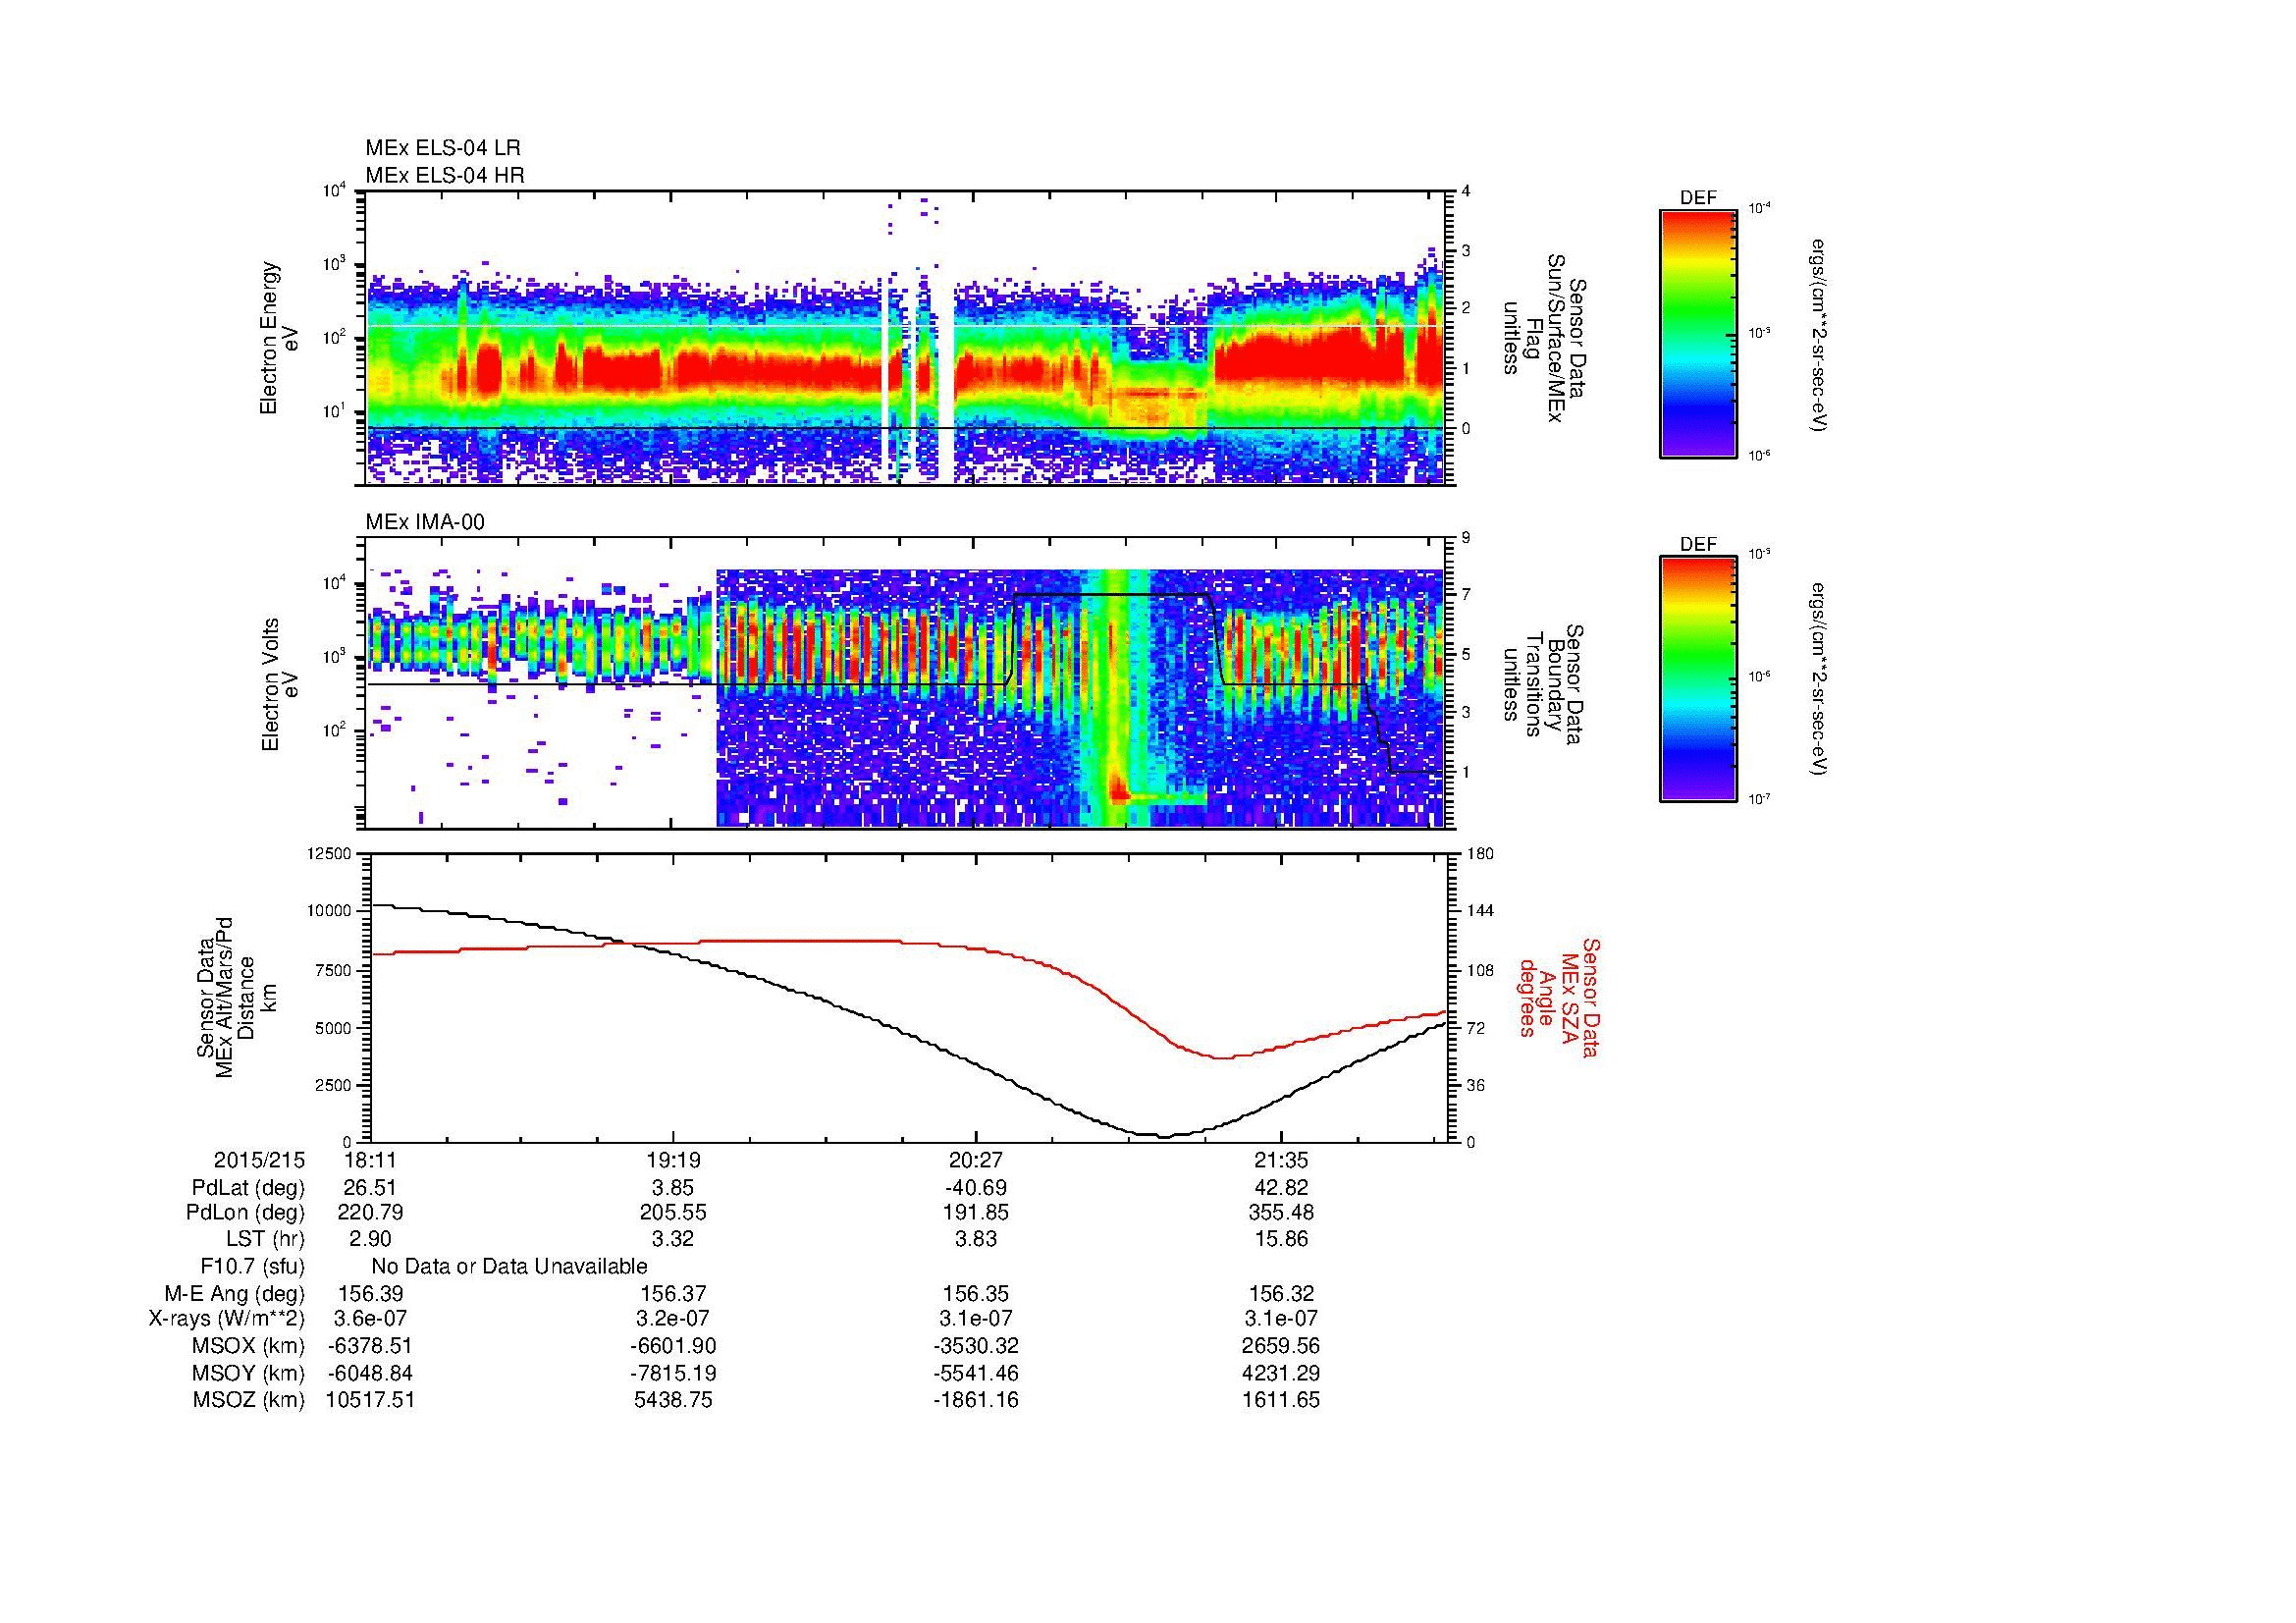Click the 'X-rays (W/m**2)' row label
Screen dimensions: 2296x1623
pyautogui.click(x=227, y=1319)
